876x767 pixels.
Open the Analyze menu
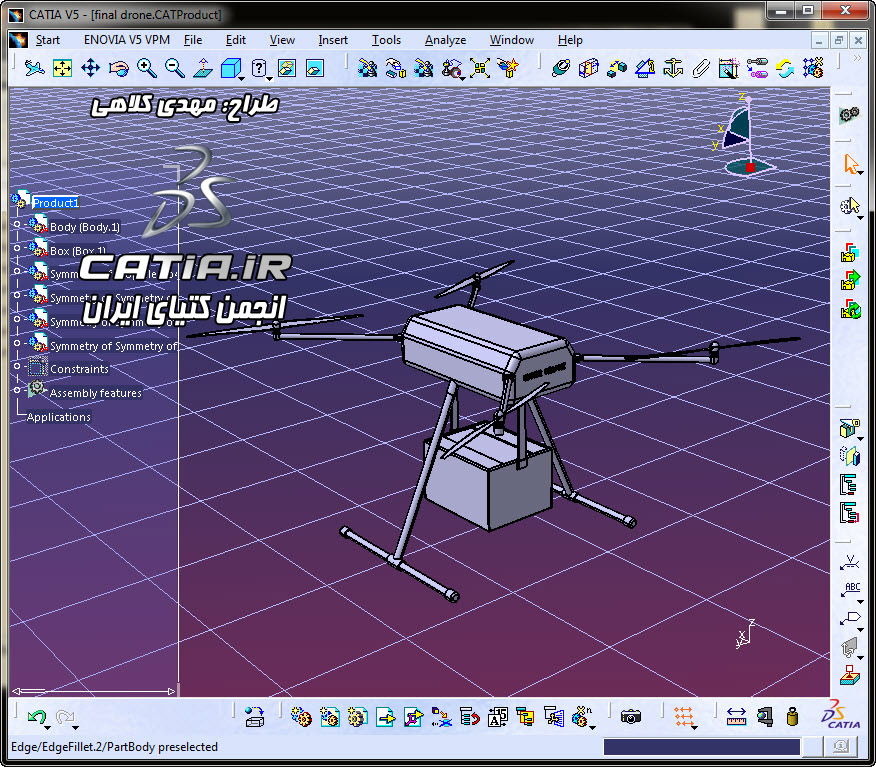(445, 40)
